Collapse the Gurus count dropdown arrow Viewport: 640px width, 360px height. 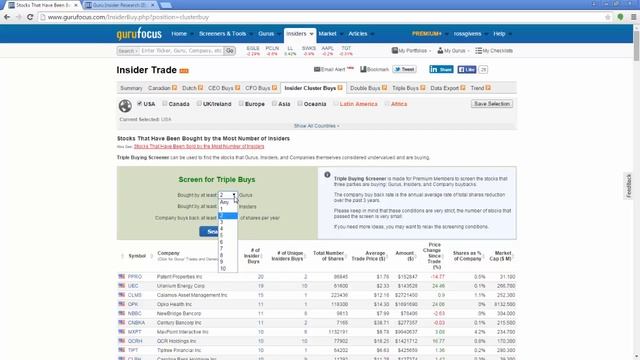point(234,195)
